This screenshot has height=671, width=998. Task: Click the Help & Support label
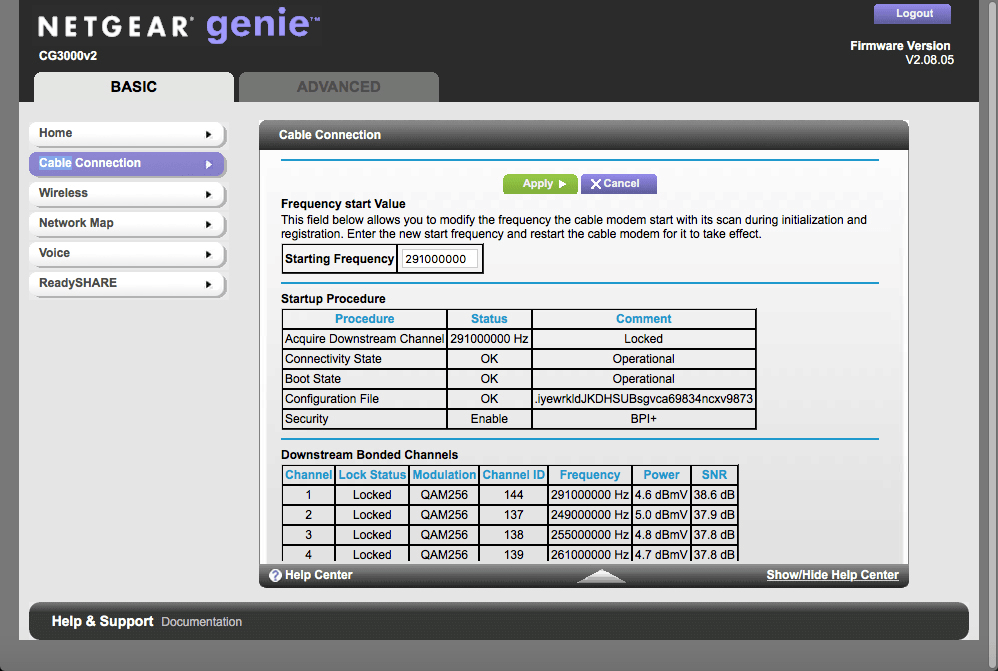click(x=102, y=621)
